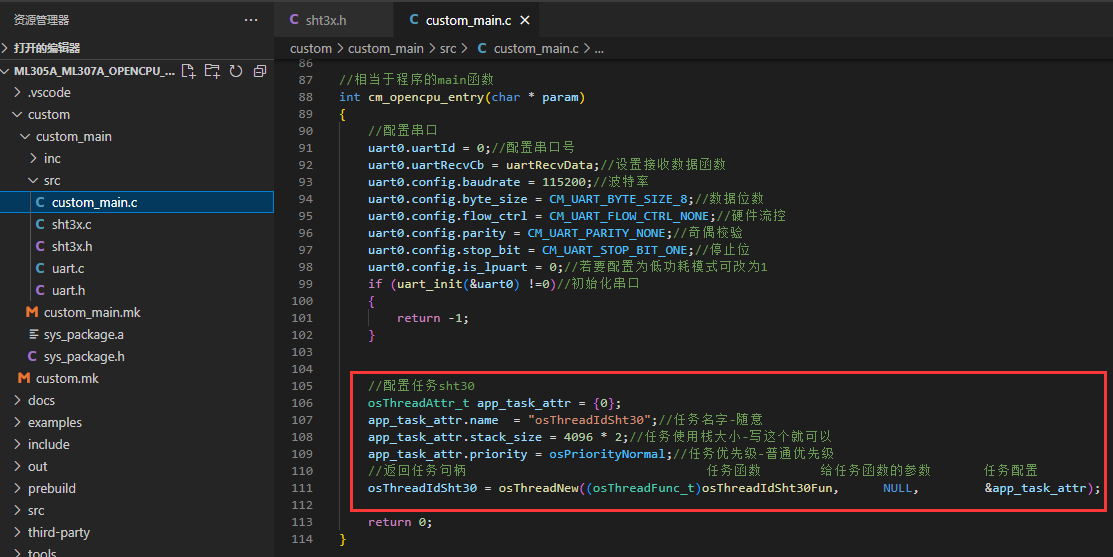Click the custom breadcrumb segment
Image resolution: width=1113 pixels, height=557 pixels.
(x=310, y=48)
